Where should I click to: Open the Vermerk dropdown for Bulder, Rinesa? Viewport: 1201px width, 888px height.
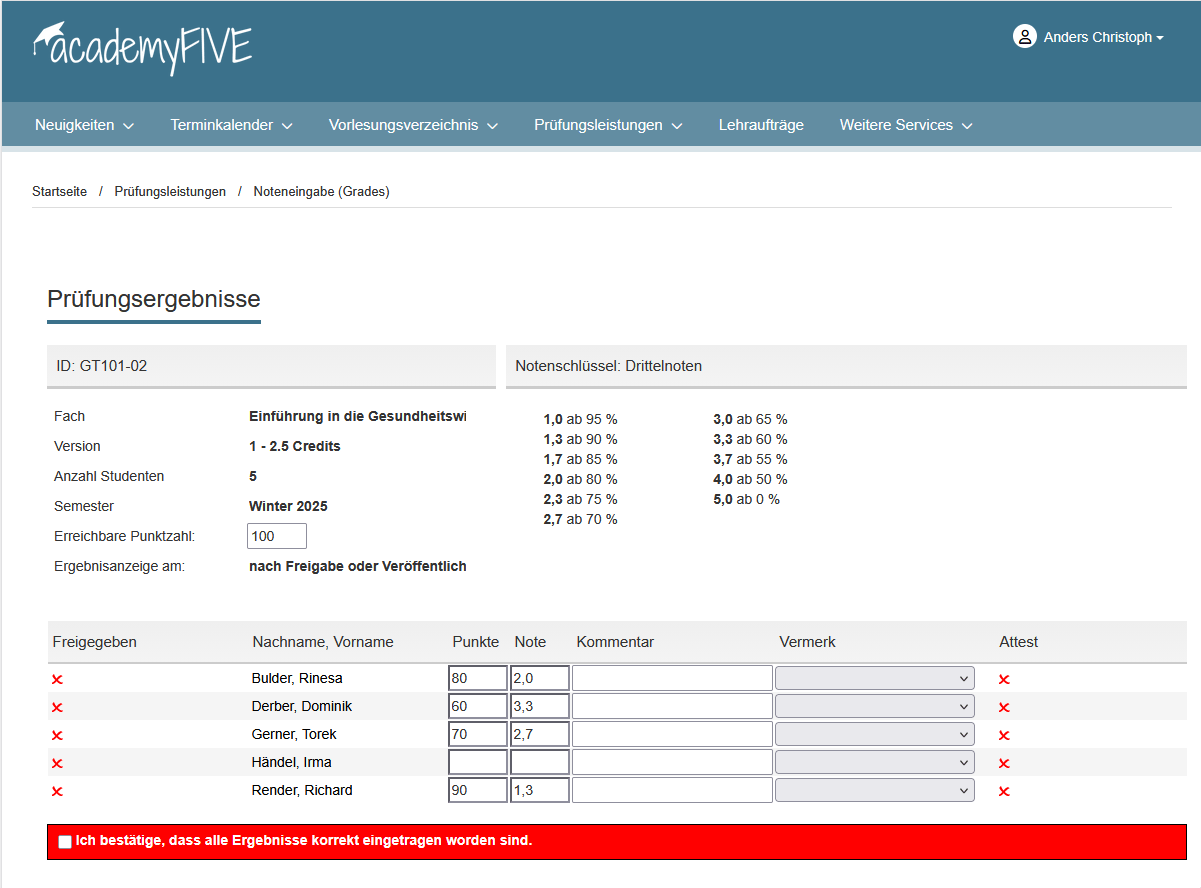click(875, 678)
